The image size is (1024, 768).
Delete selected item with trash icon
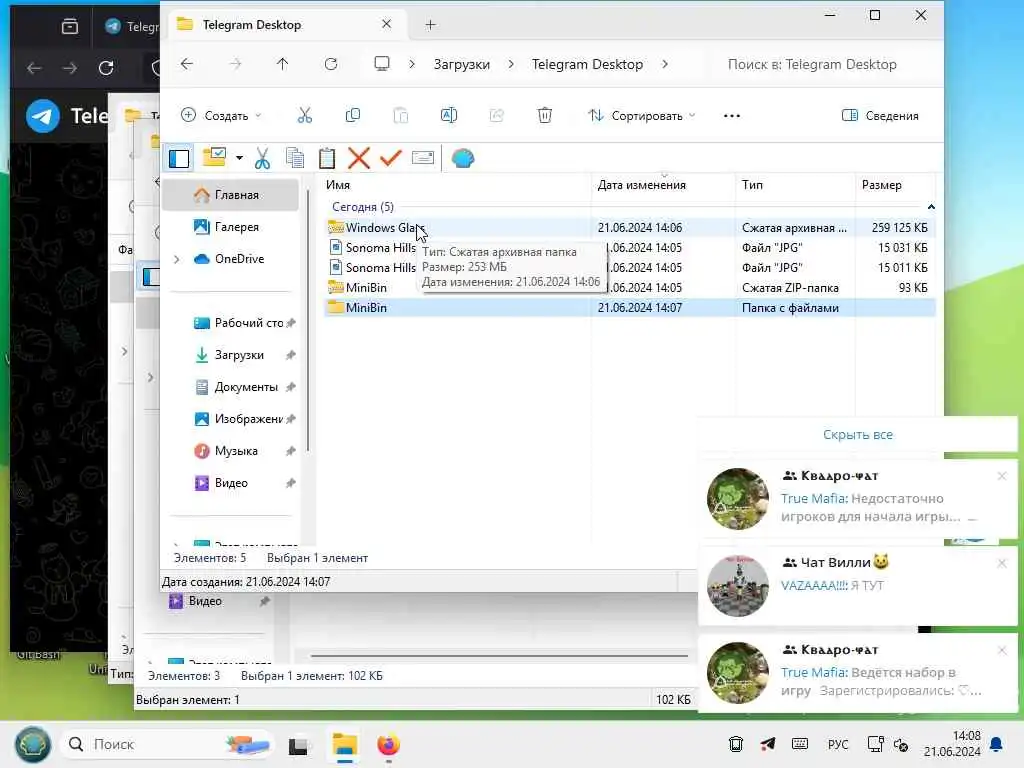[545, 116]
